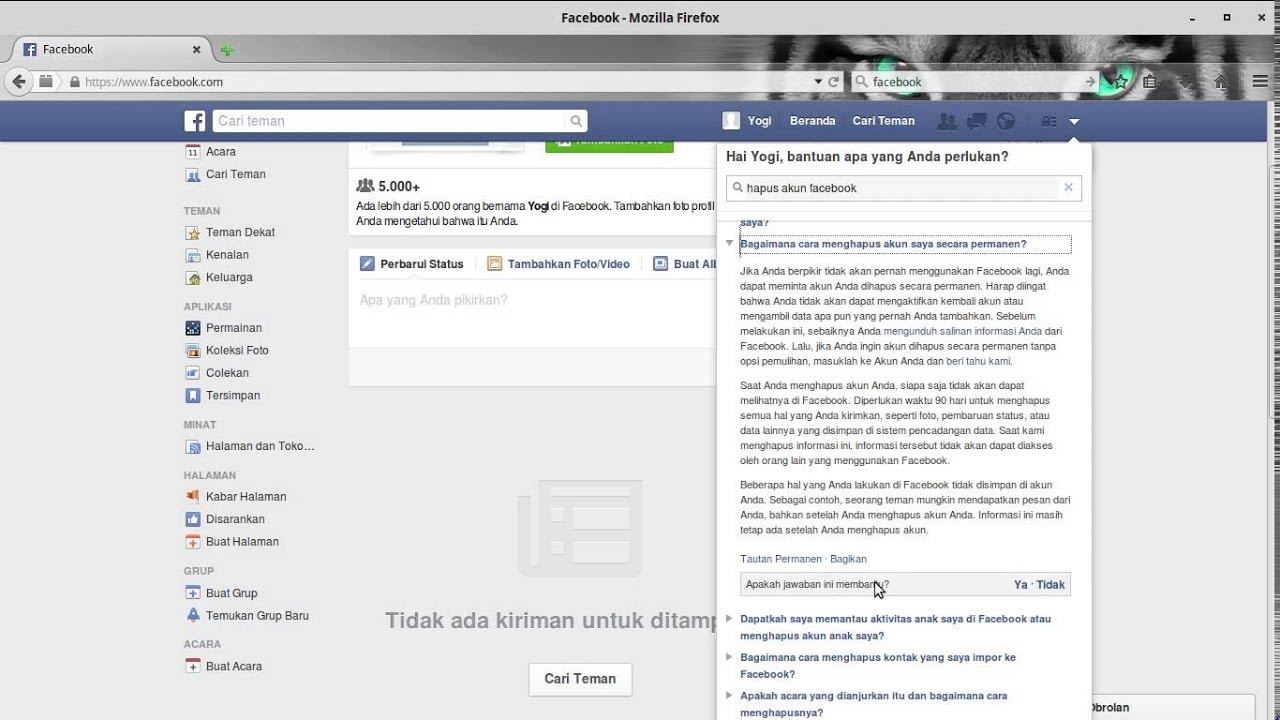This screenshot has height=720, width=1280.
Task: Open Yogi's profile name link
Action: tap(760, 121)
